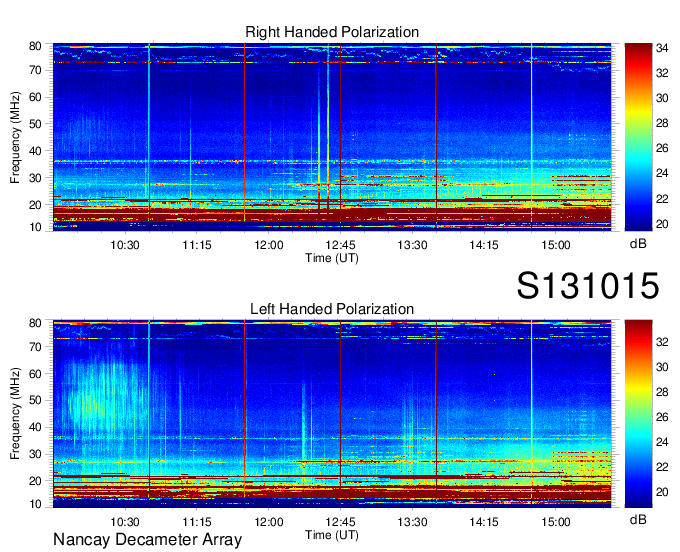Viewport: 680px width, 552px height.
Task: Click the dB unit label beside upper colorbar
Action: [638, 244]
